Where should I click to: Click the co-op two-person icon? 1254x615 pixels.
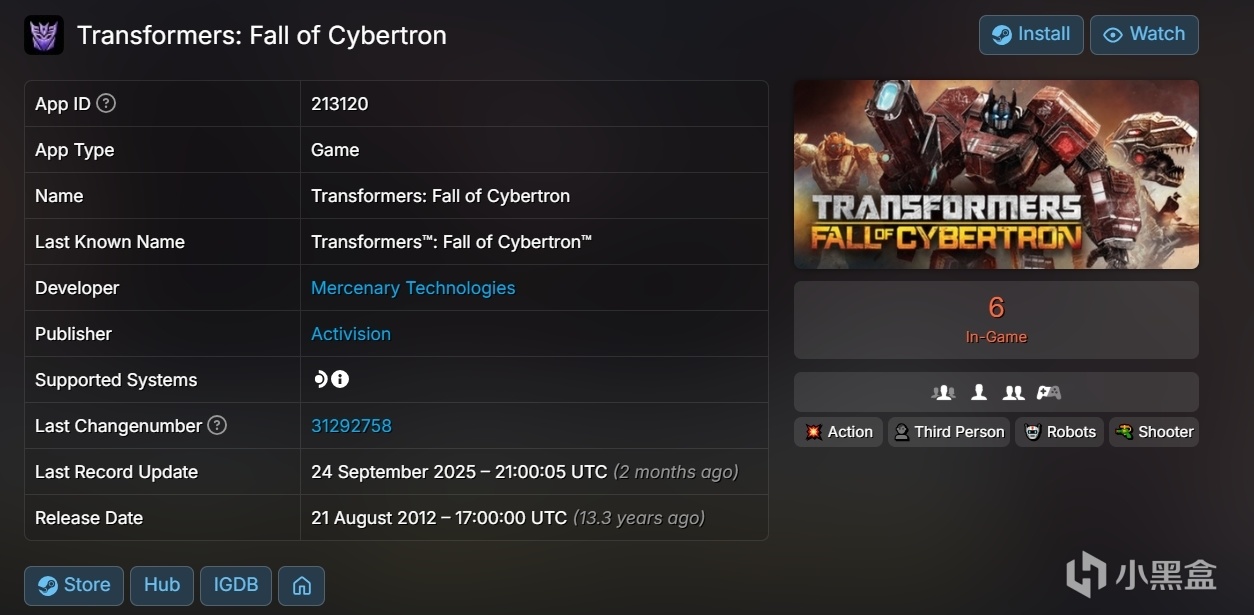pyautogui.click(x=1013, y=392)
